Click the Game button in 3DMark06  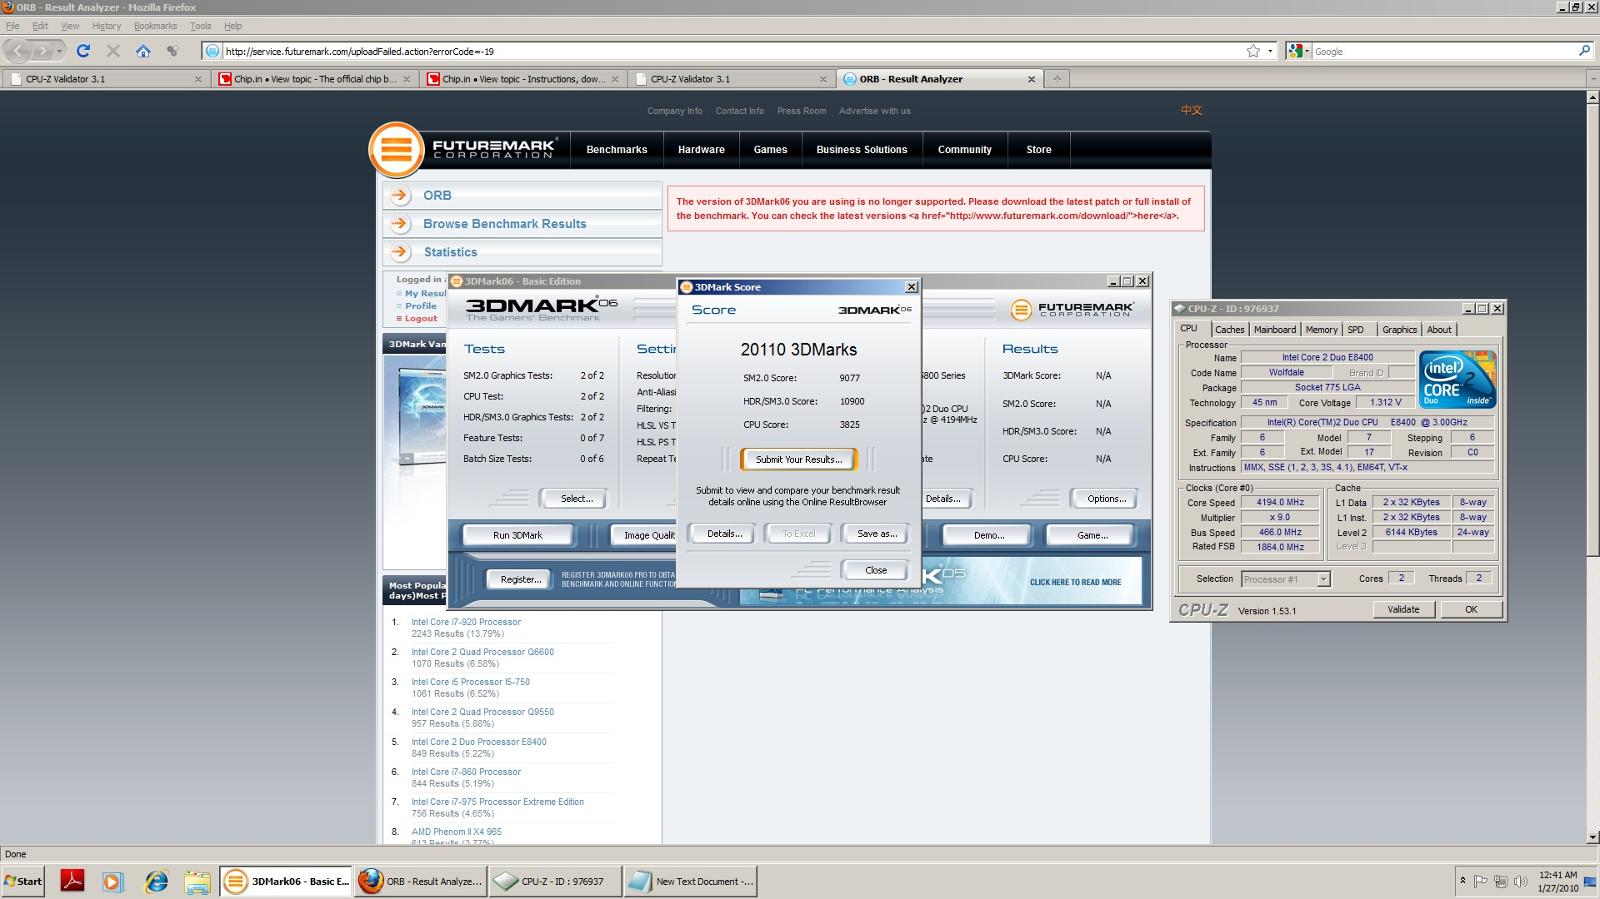[1092, 535]
